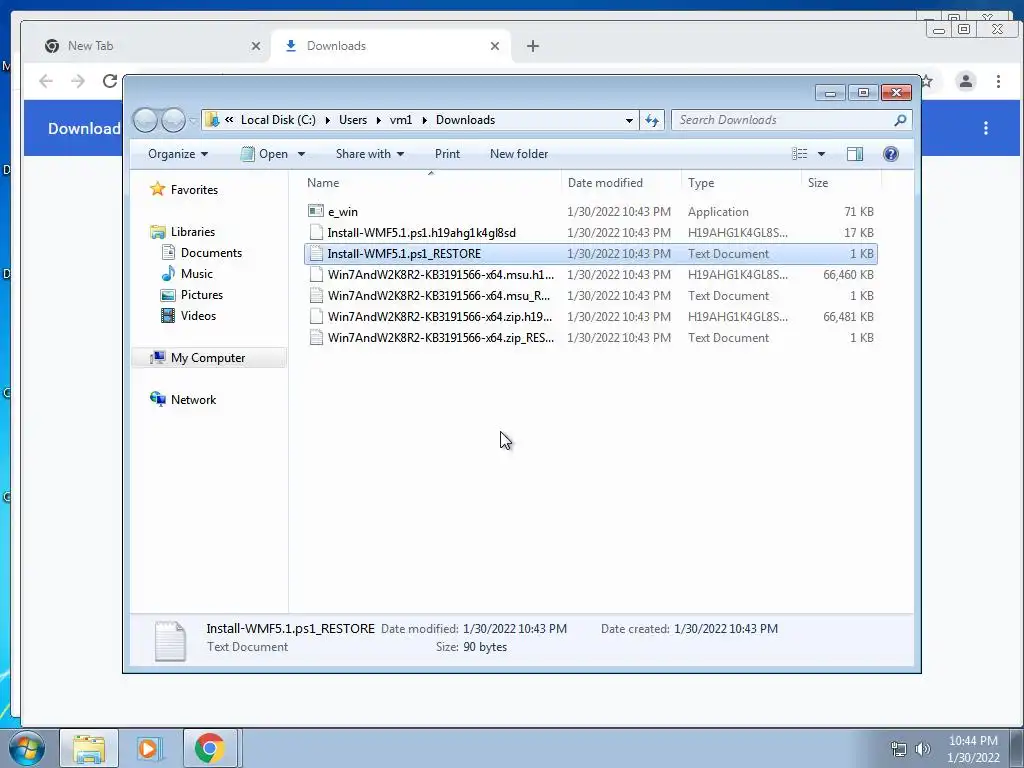Click the Chrome icon in the taskbar
The width and height of the screenshot is (1024, 768).
(209, 748)
